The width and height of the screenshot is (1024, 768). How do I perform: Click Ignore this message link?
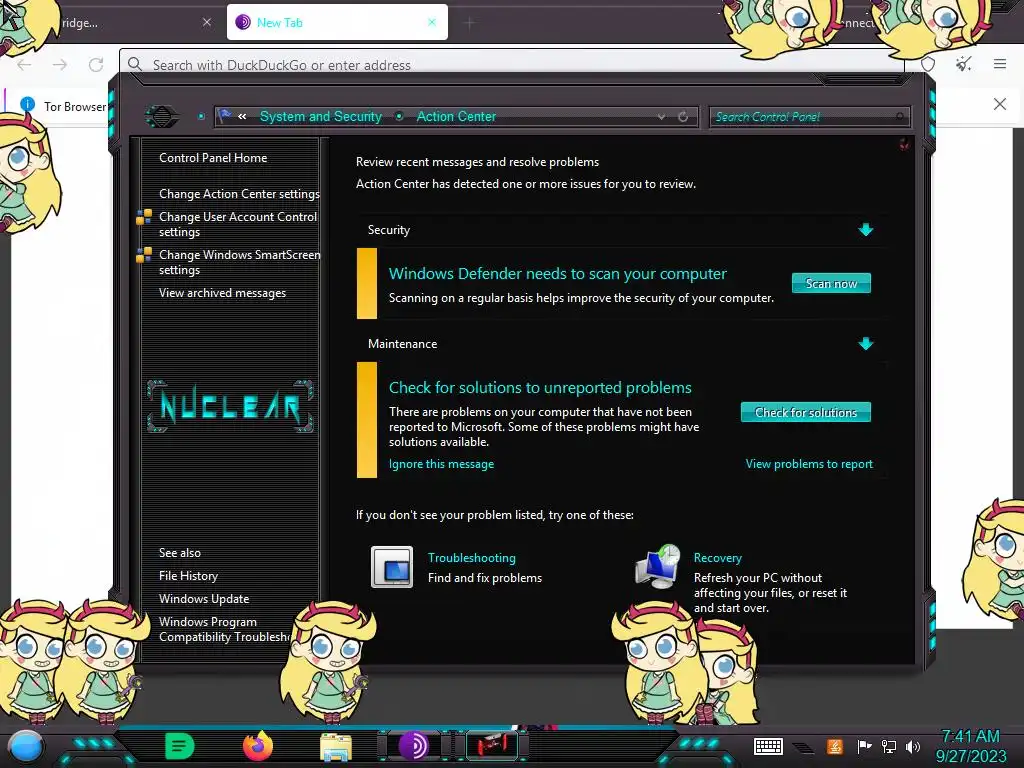point(441,464)
